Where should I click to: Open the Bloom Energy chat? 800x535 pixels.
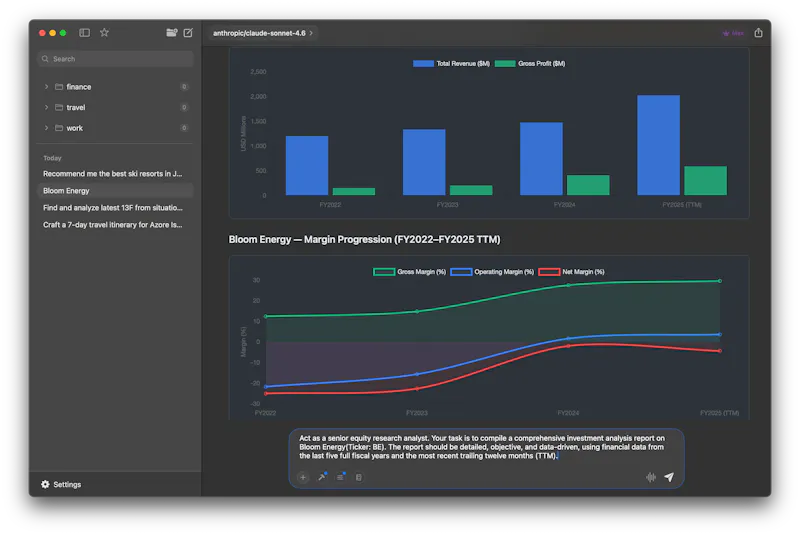[x=116, y=190]
